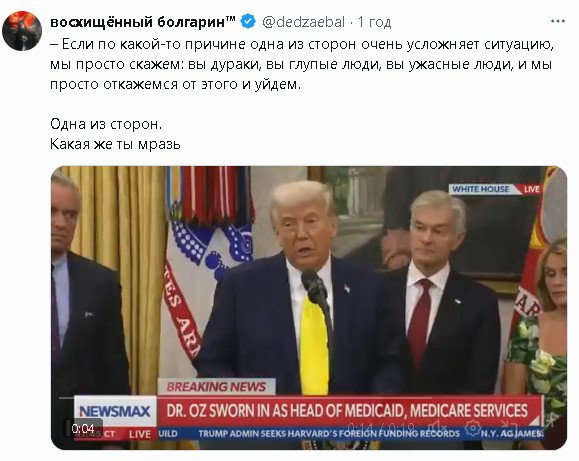
Task: Click the NEWSMAX logo in video
Action: click(x=115, y=411)
